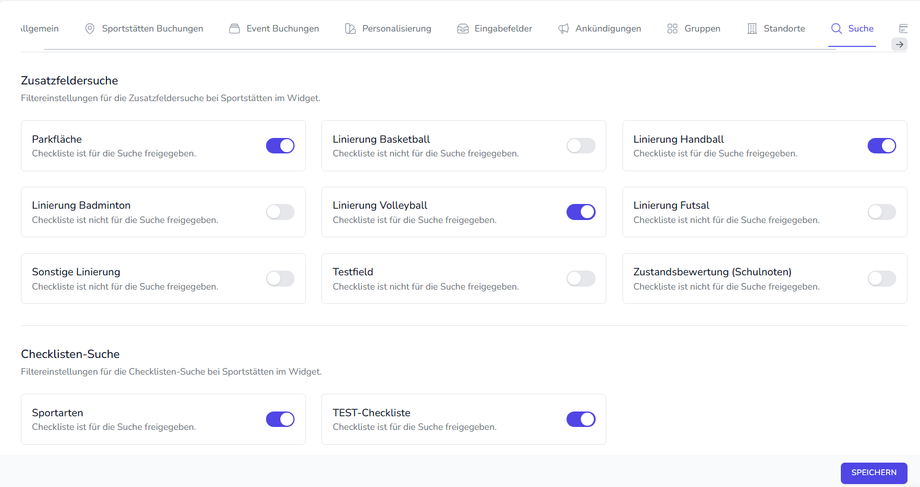The image size is (920, 487).
Task: Click the magnifier icon of Suche tab
Action: click(x=836, y=29)
